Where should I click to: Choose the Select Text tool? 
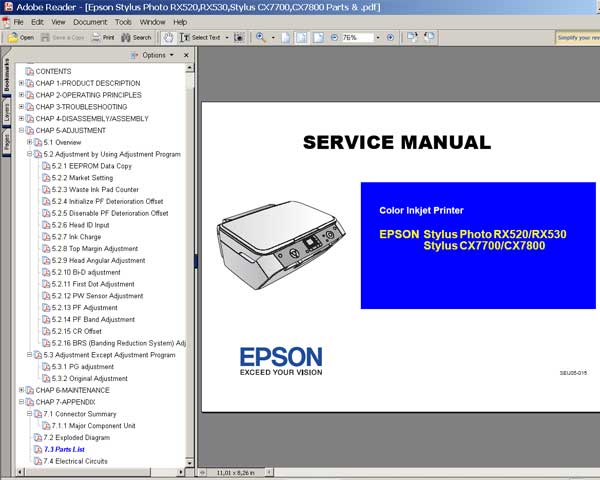[201, 38]
